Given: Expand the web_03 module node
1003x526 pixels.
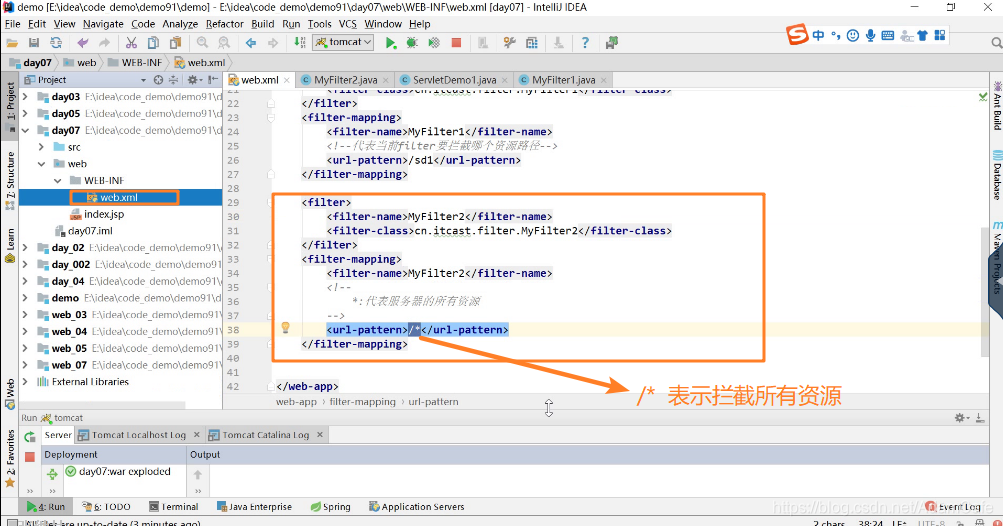Looking at the screenshot, I should [x=25, y=314].
